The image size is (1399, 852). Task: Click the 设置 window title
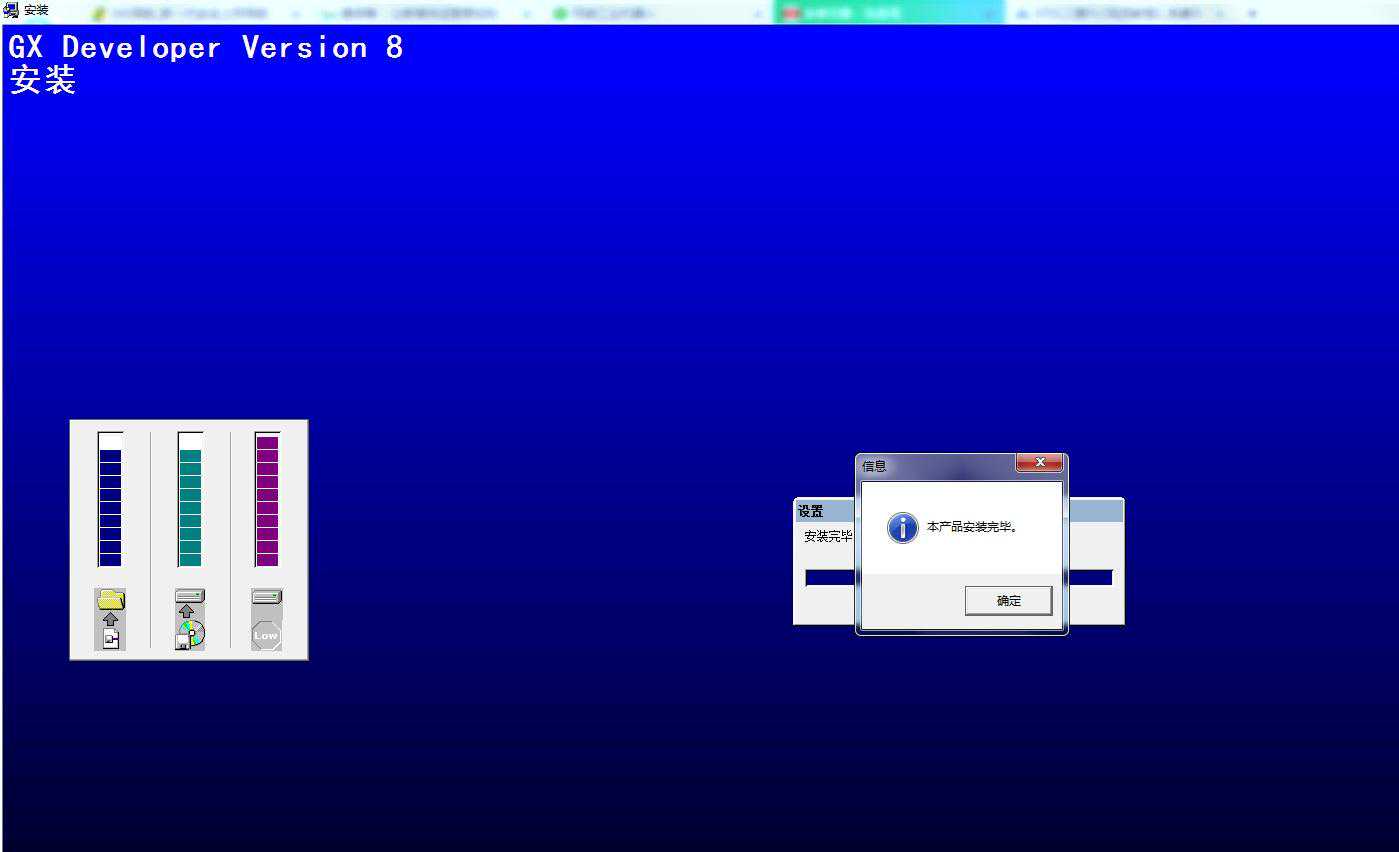811,512
